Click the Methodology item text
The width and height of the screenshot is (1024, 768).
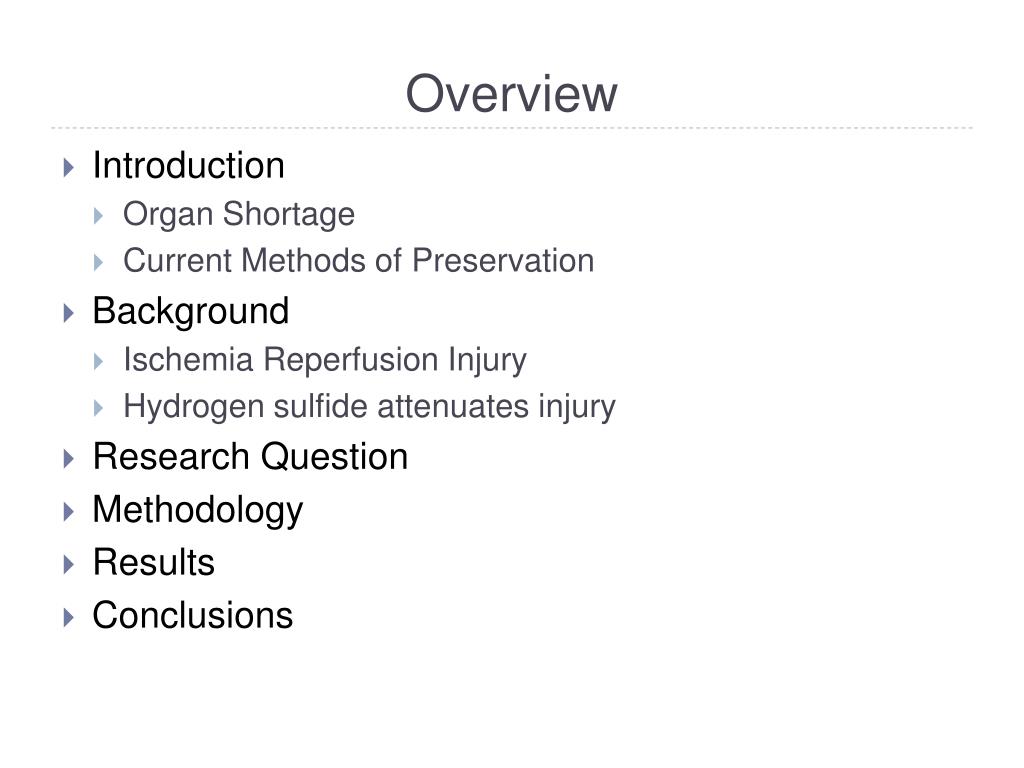click(198, 511)
